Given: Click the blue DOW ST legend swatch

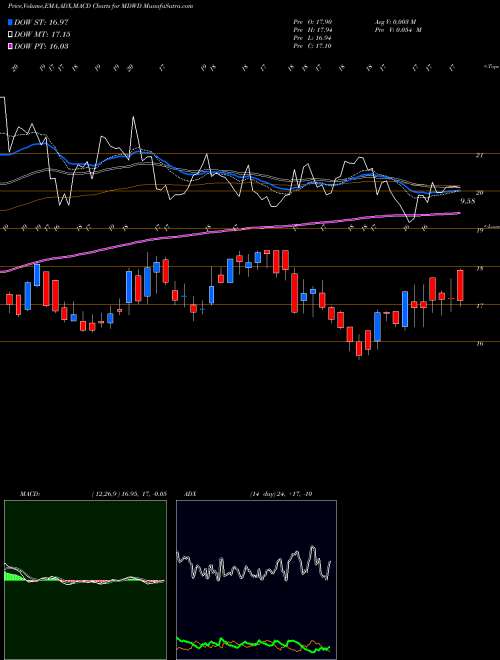Looking at the screenshot, I should tap(10, 23).
